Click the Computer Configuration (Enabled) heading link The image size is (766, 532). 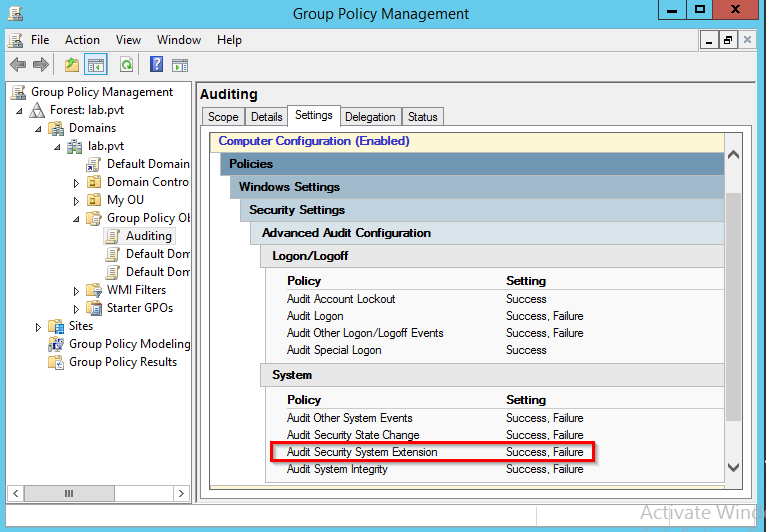[314, 142]
